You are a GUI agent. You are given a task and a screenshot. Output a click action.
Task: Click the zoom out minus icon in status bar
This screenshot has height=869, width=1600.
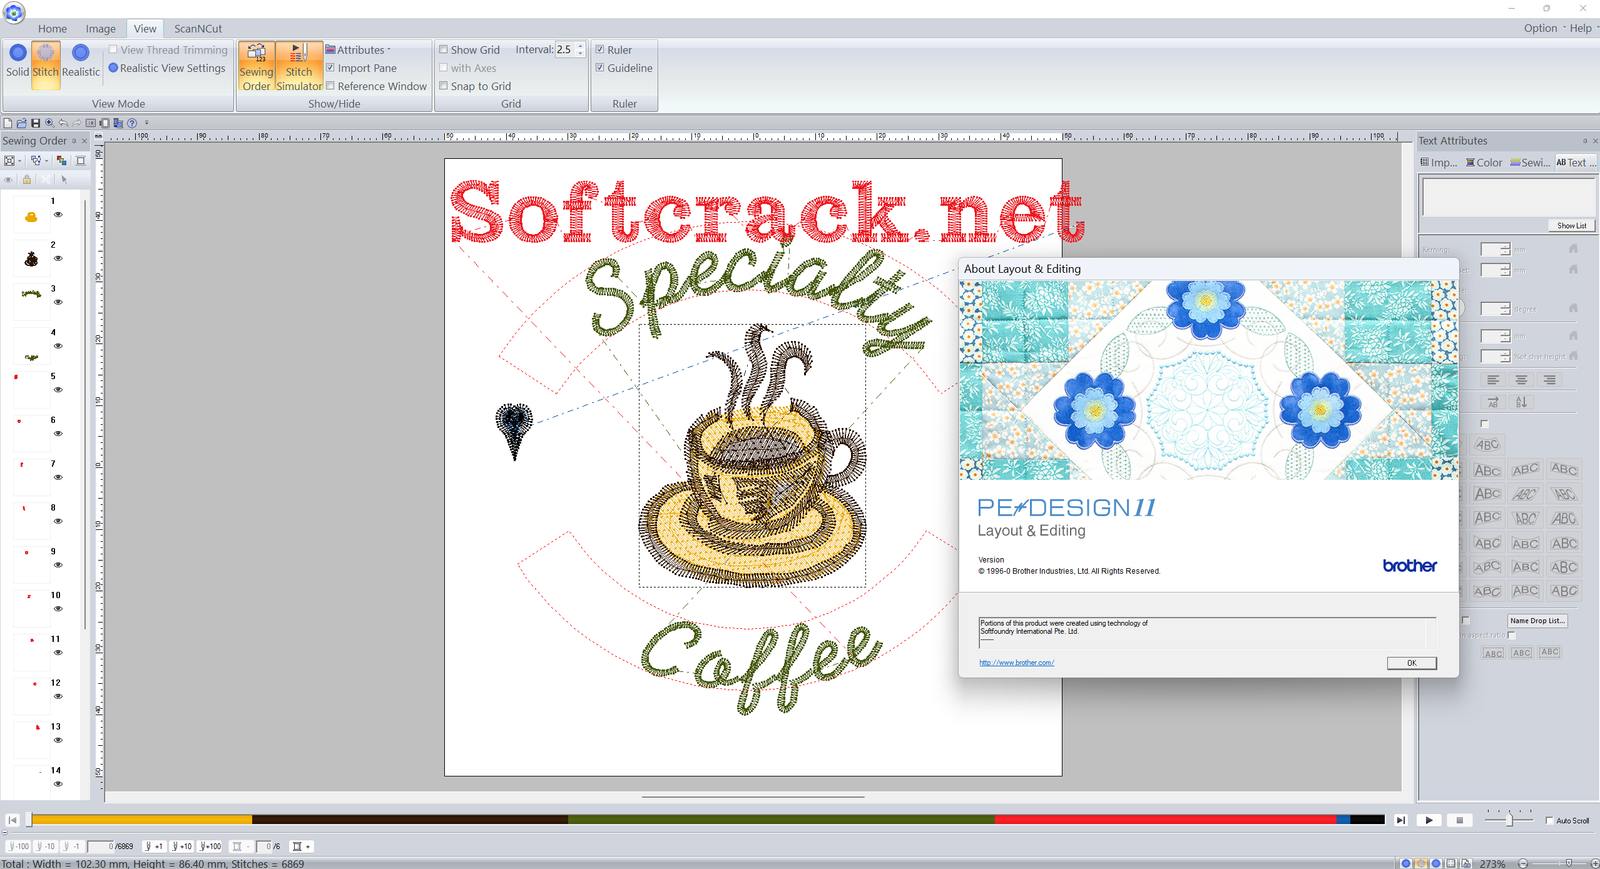[1523, 863]
